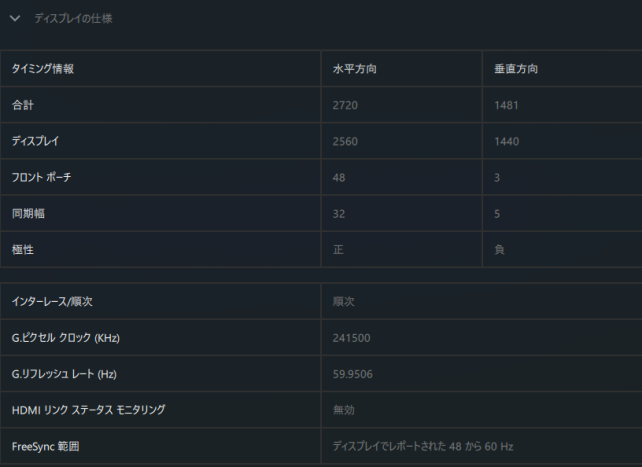Select the 合計 row label
642x467 pixels.
pyautogui.click(x=23, y=105)
